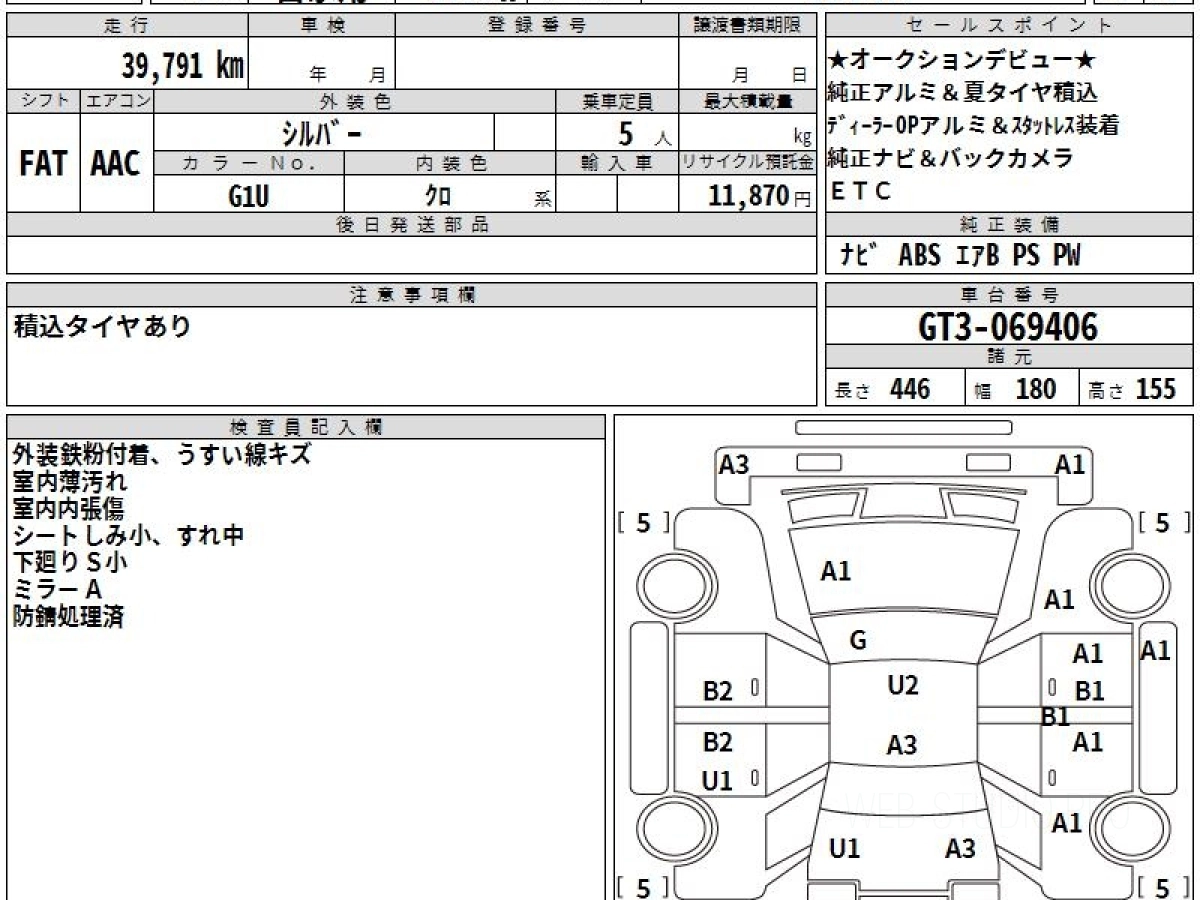Viewport: 1200px width, 900px height.
Task: Select the AAC air conditioner value
Action: tap(116, 163)
